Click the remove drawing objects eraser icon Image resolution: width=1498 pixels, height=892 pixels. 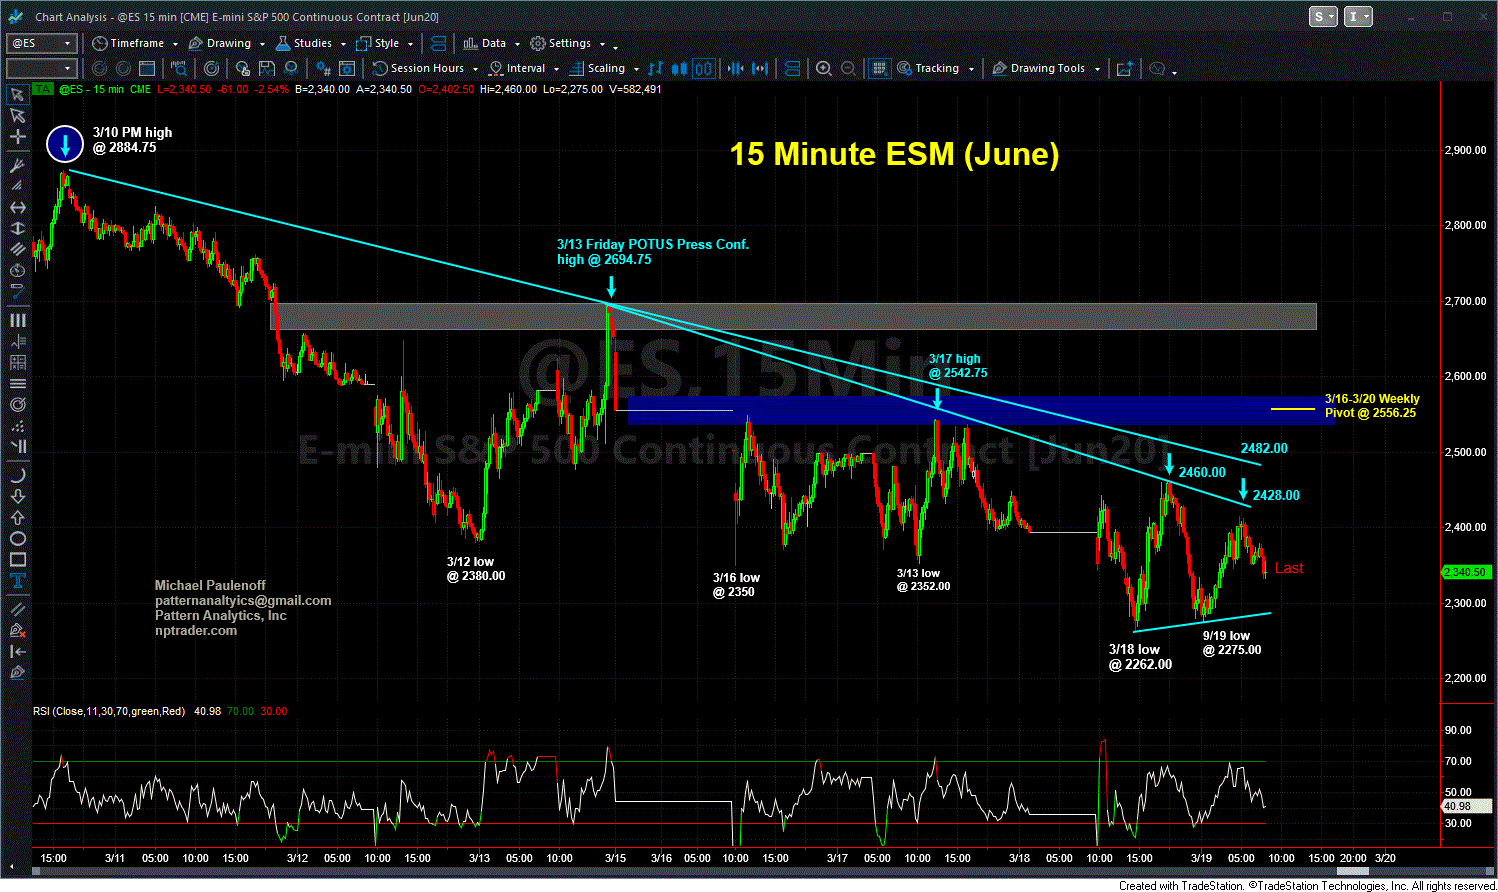(x=17, y=630)
